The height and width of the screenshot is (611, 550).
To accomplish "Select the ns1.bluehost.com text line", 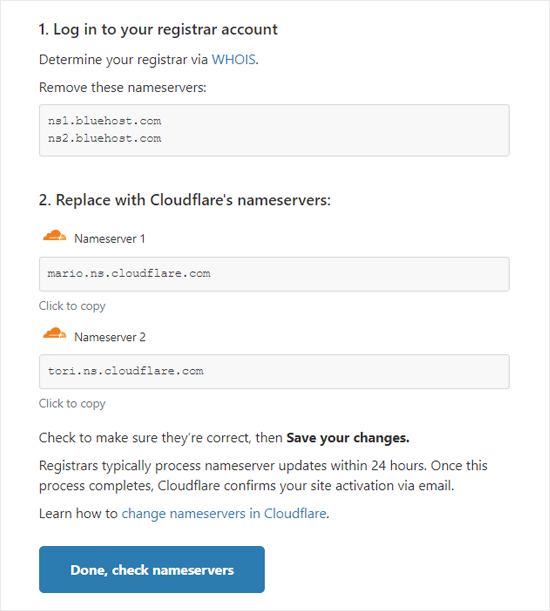I will click(104, 121).
